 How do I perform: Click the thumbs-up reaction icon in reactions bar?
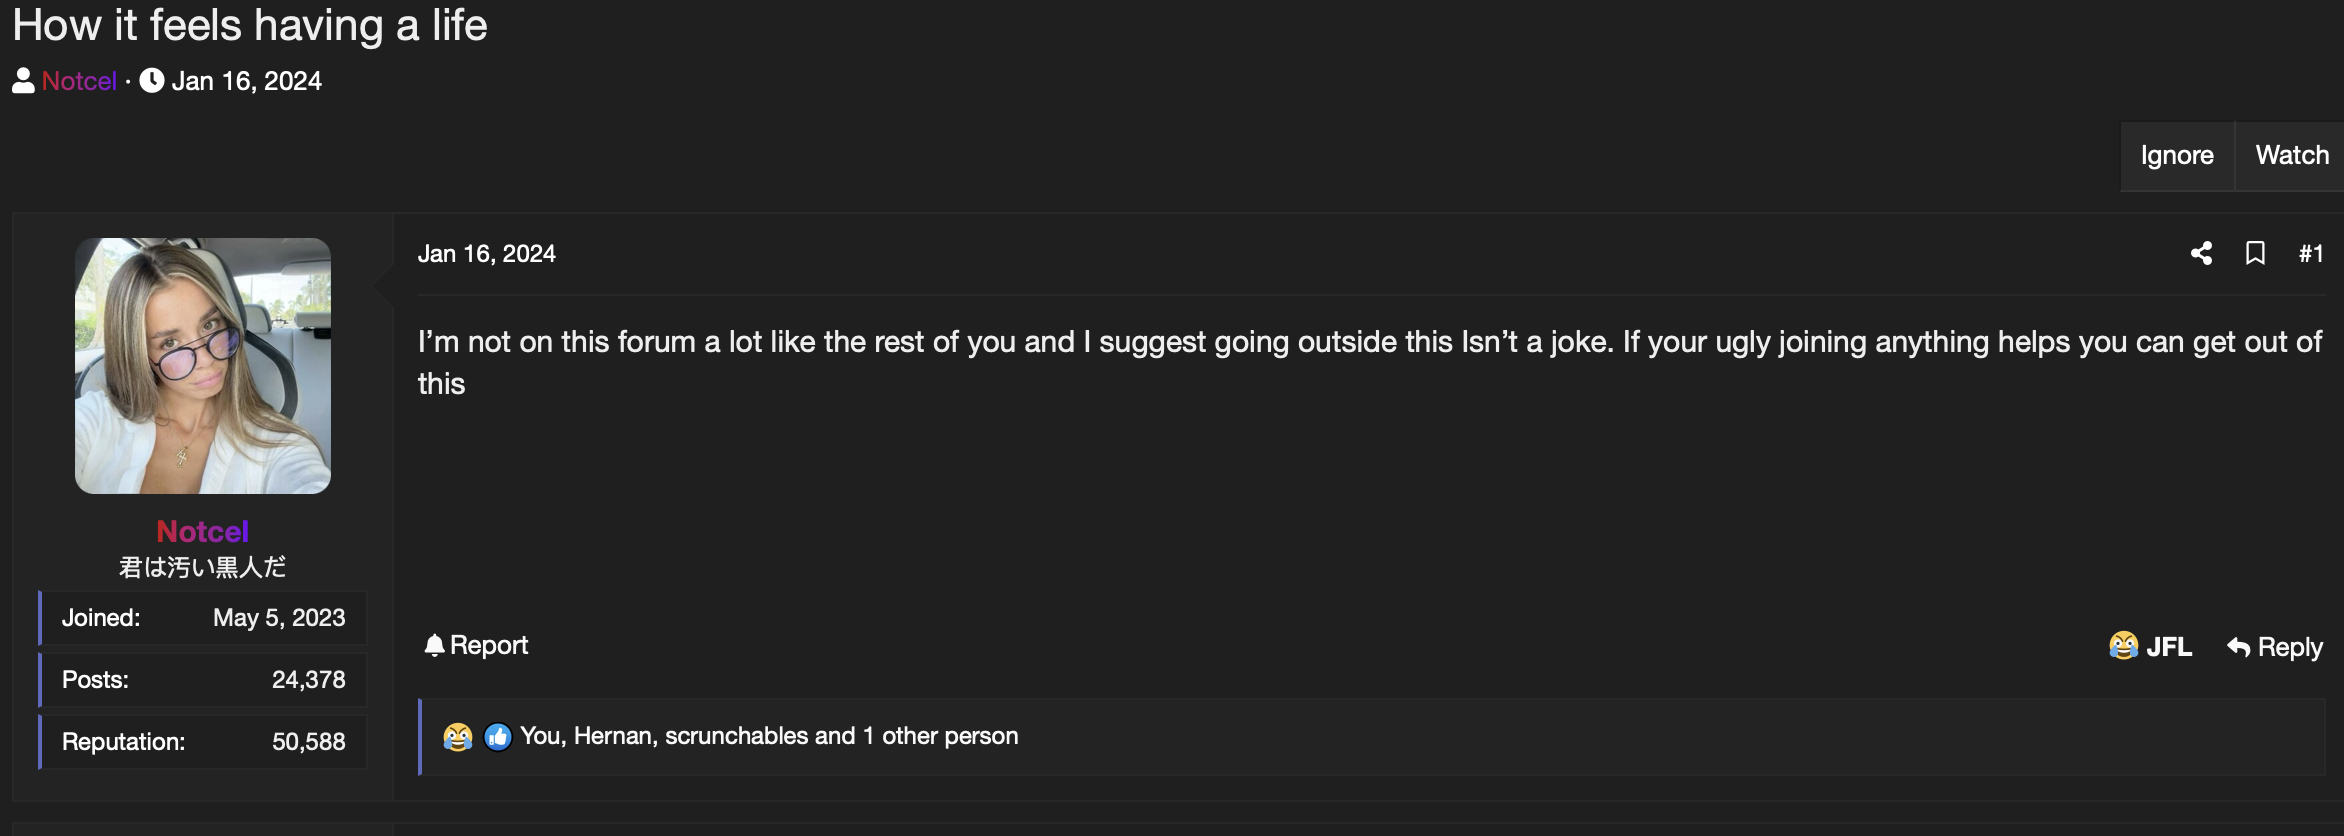(498, 737)
